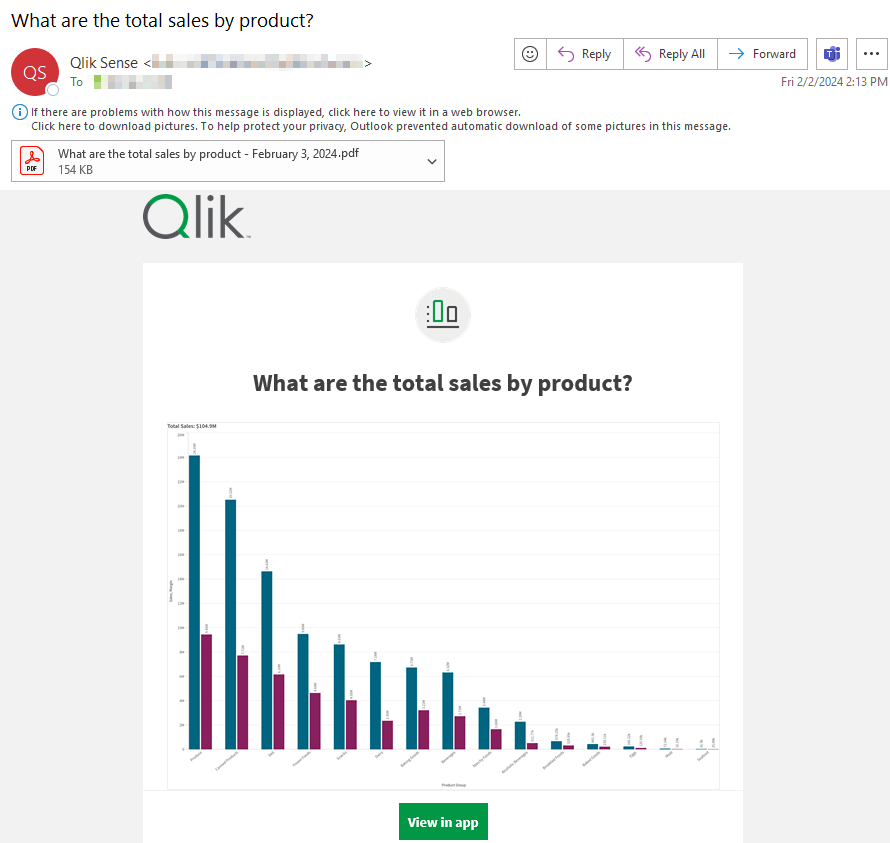Click the tallest teal Produce sales bar
The image size is (890, 843).
pyautogui.click(x=194, y=600)
